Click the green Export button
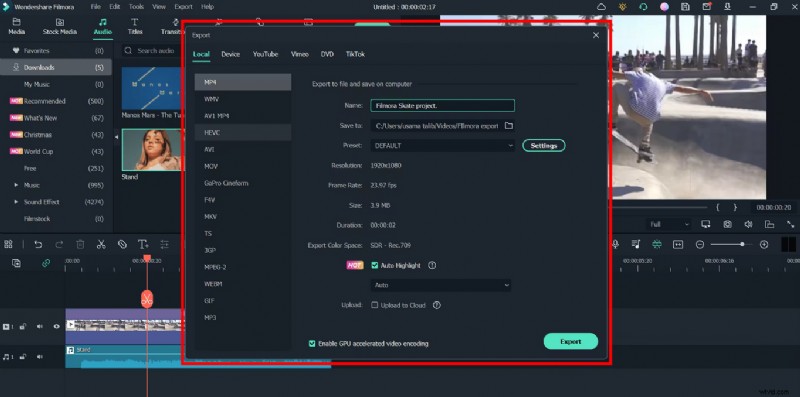800x397 pixels. click(570, 341)
